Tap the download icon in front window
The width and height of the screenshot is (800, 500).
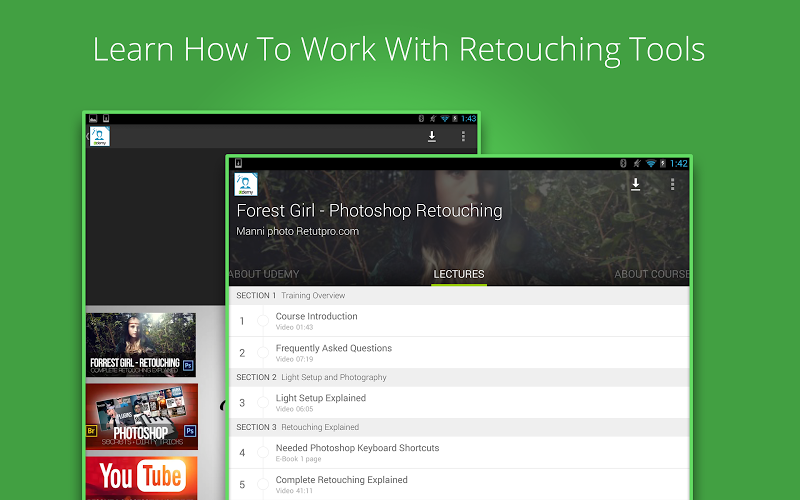pyautogui.click(x=635, y=184)
